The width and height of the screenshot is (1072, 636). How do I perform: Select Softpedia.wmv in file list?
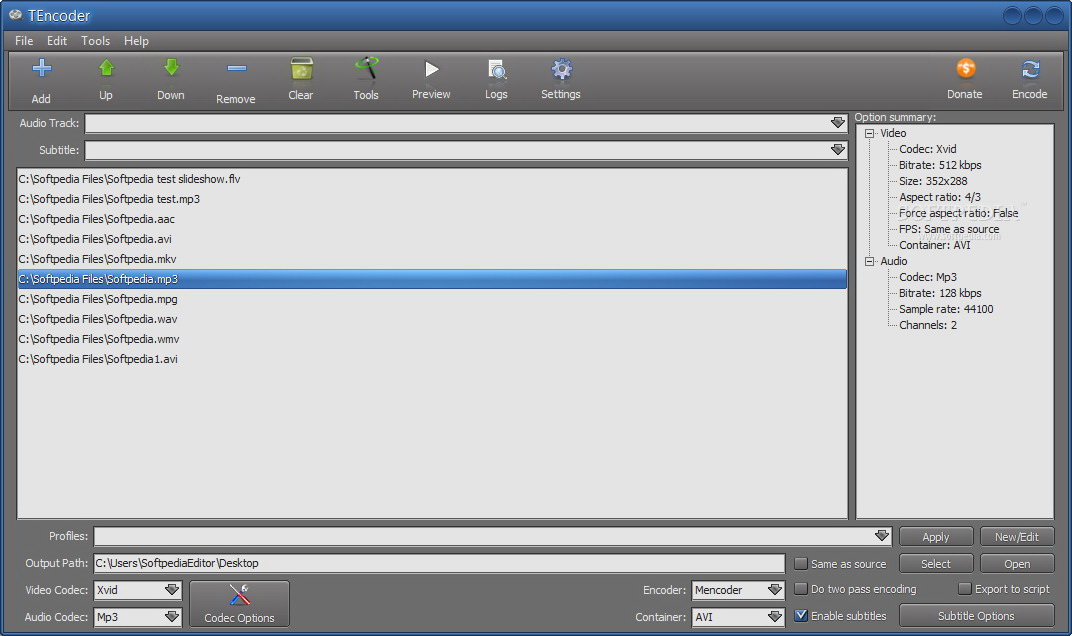point(432,339)
